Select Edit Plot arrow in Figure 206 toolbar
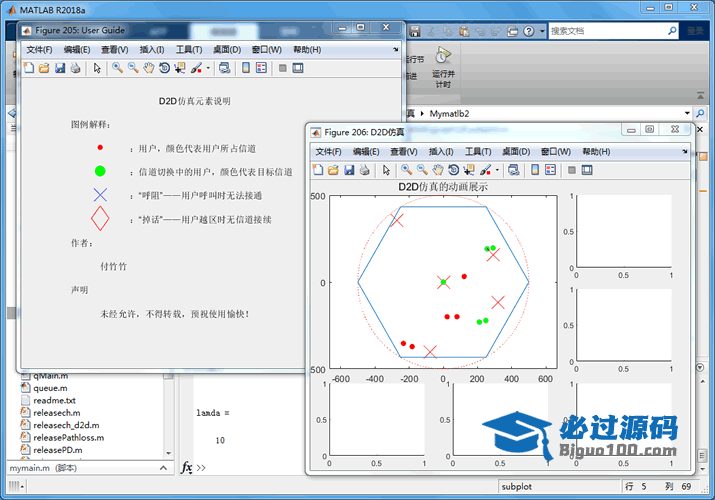The image size is (715, 500). coord(386,170)
